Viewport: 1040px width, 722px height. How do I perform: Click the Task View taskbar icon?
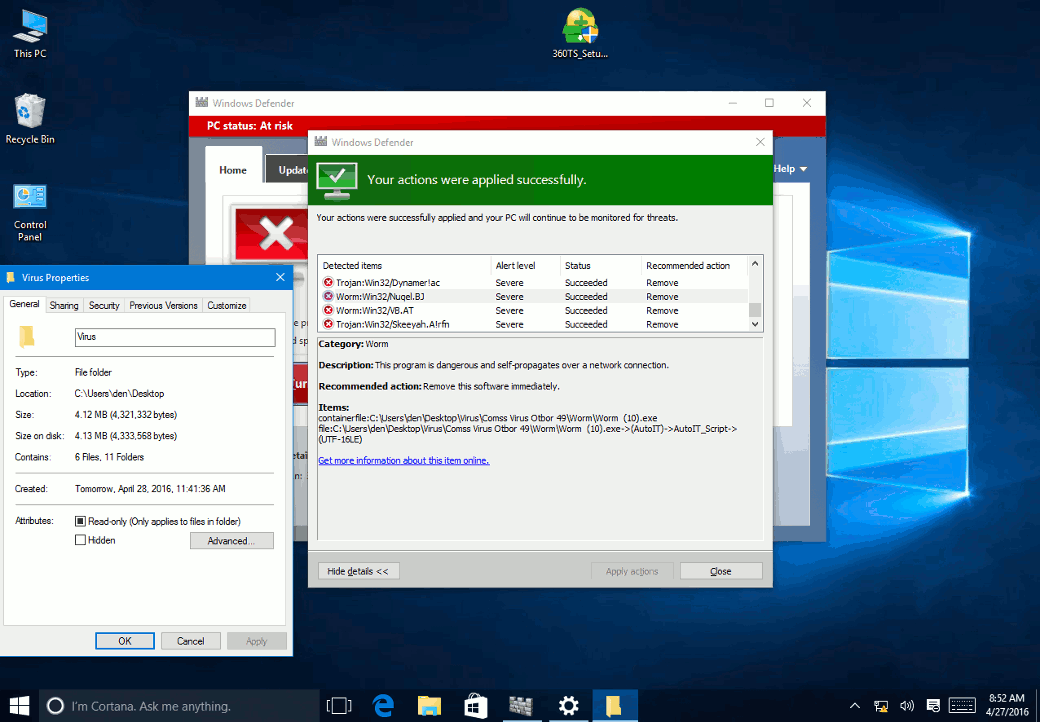(x=339, y=706)
